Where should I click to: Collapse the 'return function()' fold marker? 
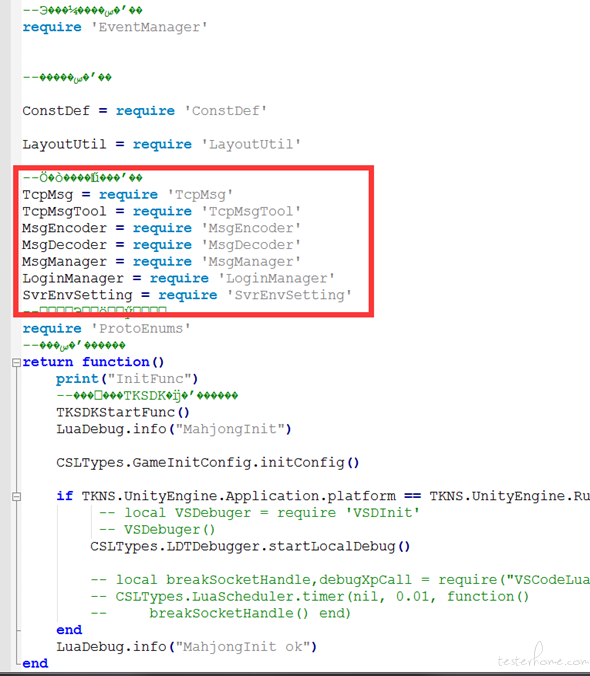point(16,362)
